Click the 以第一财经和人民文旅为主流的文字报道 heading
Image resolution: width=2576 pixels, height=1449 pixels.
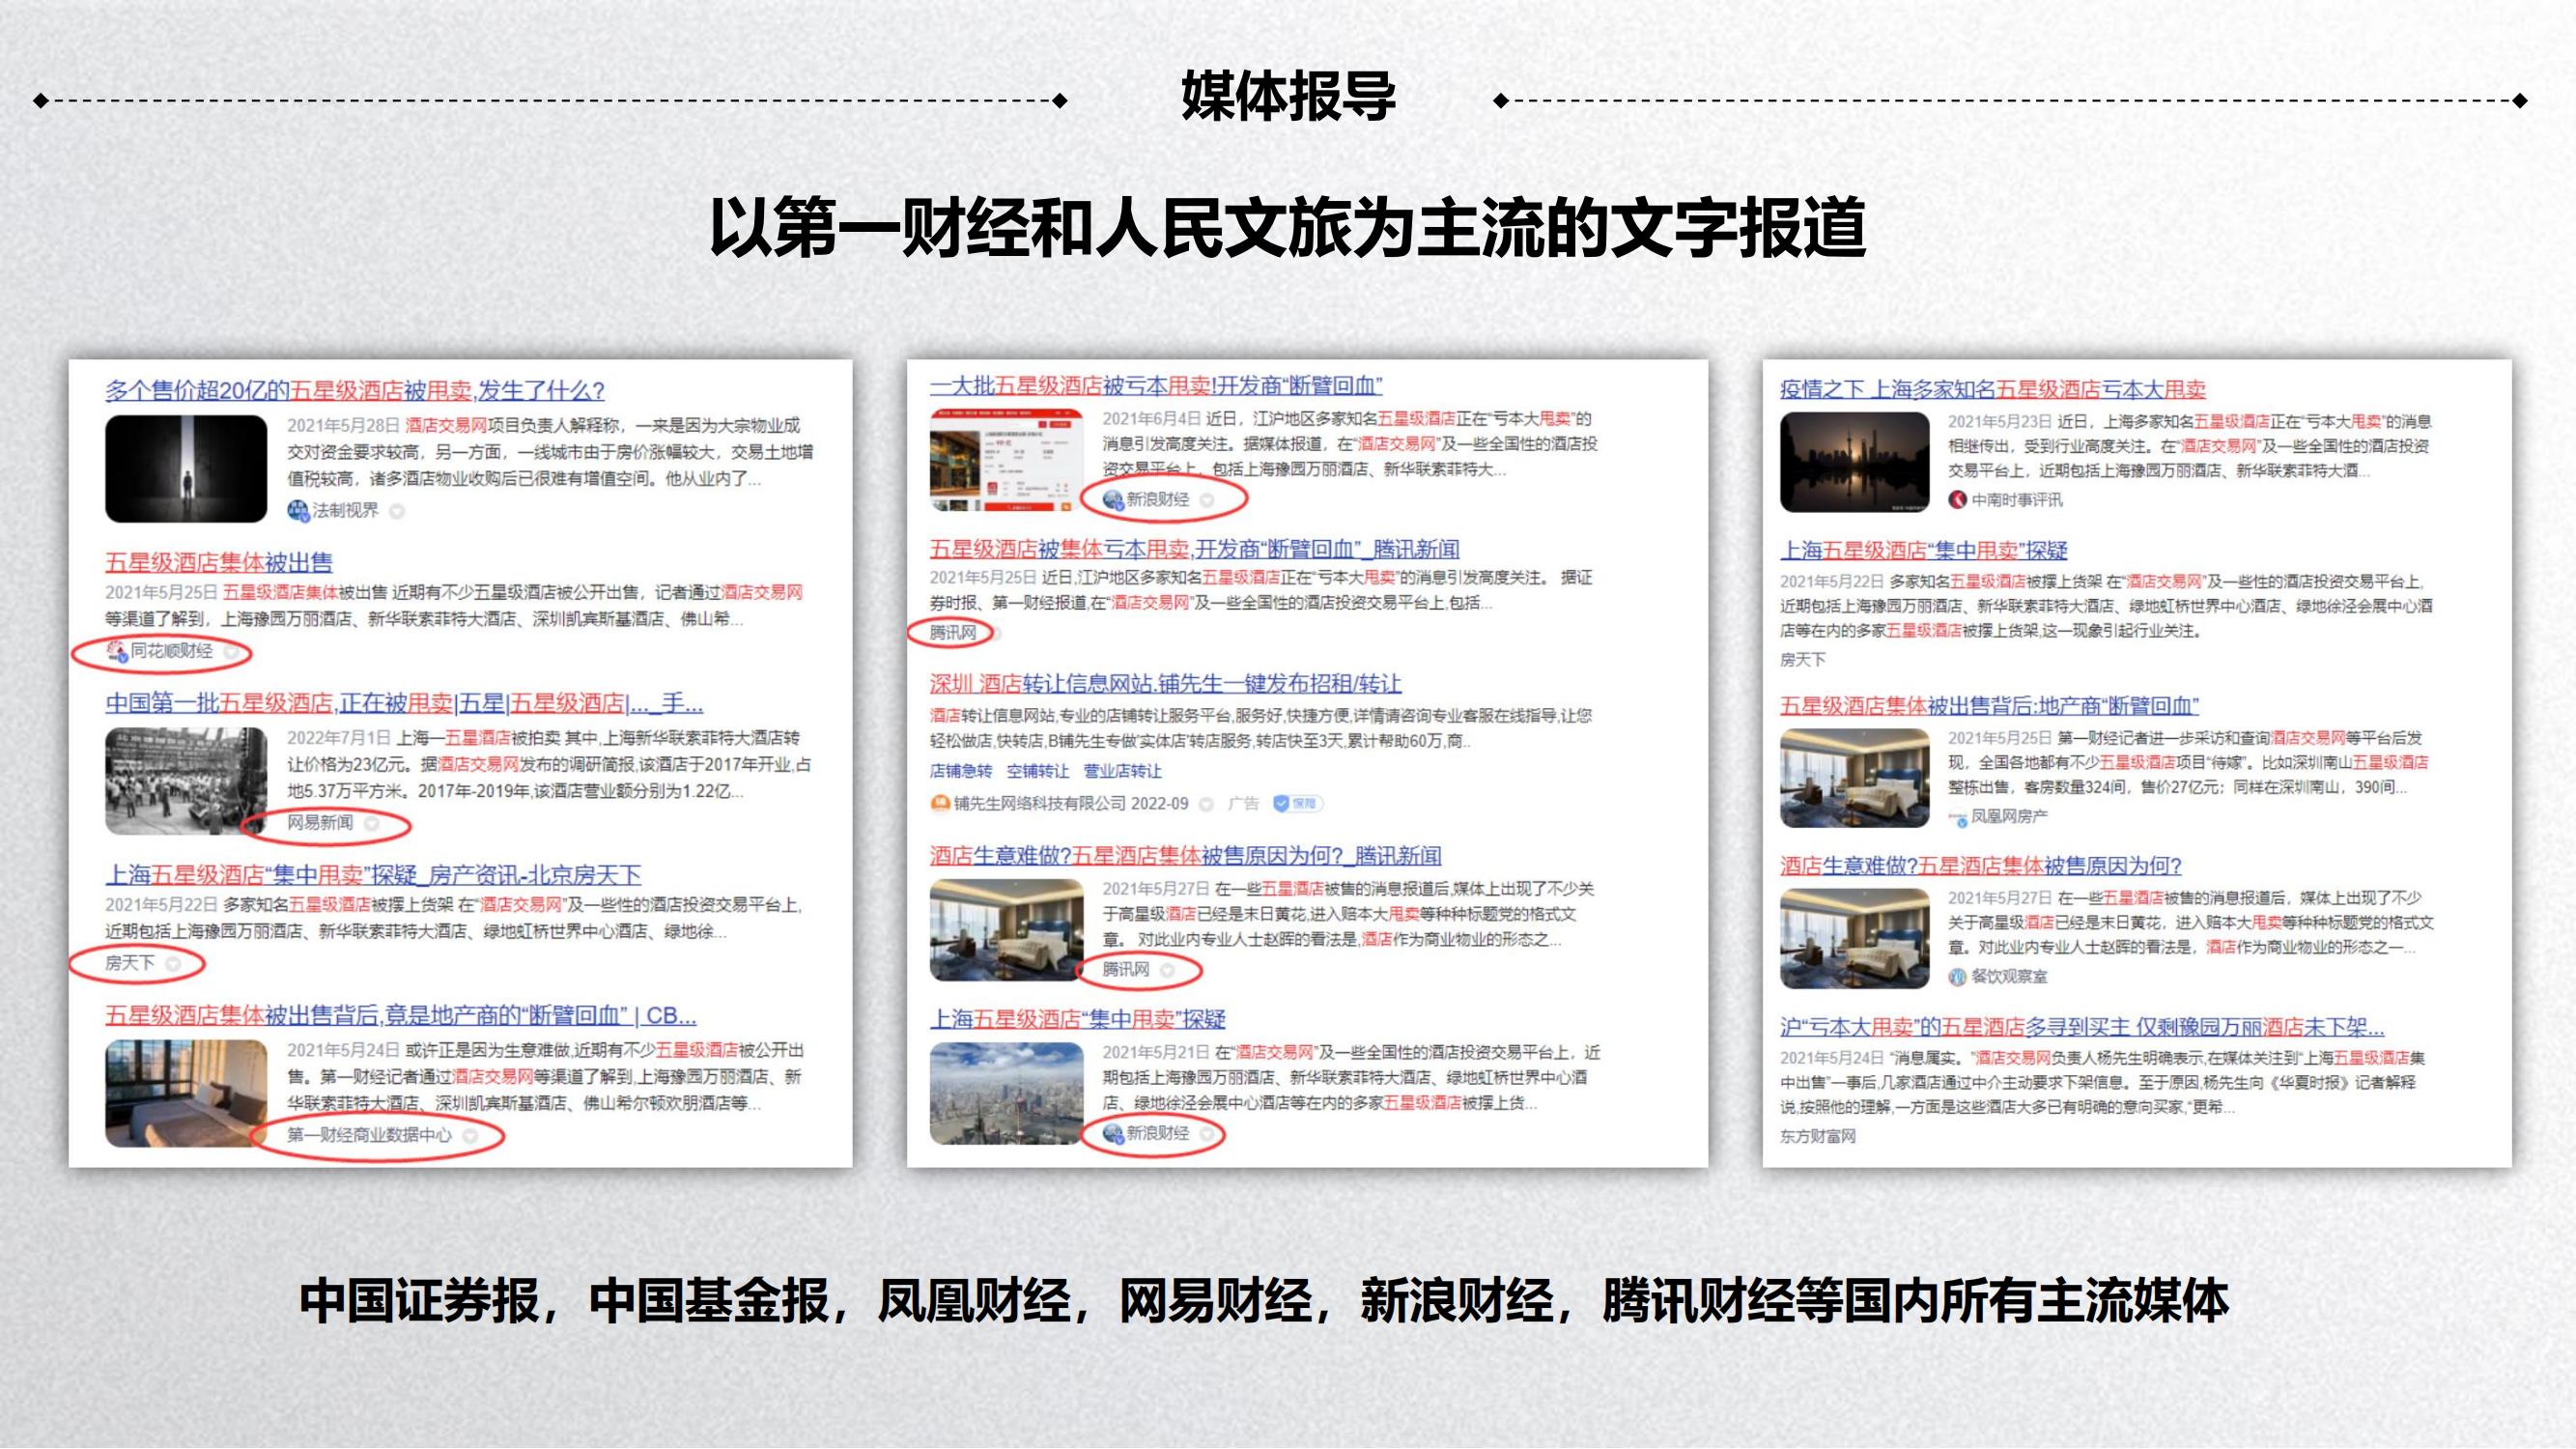pos(1288,228)
